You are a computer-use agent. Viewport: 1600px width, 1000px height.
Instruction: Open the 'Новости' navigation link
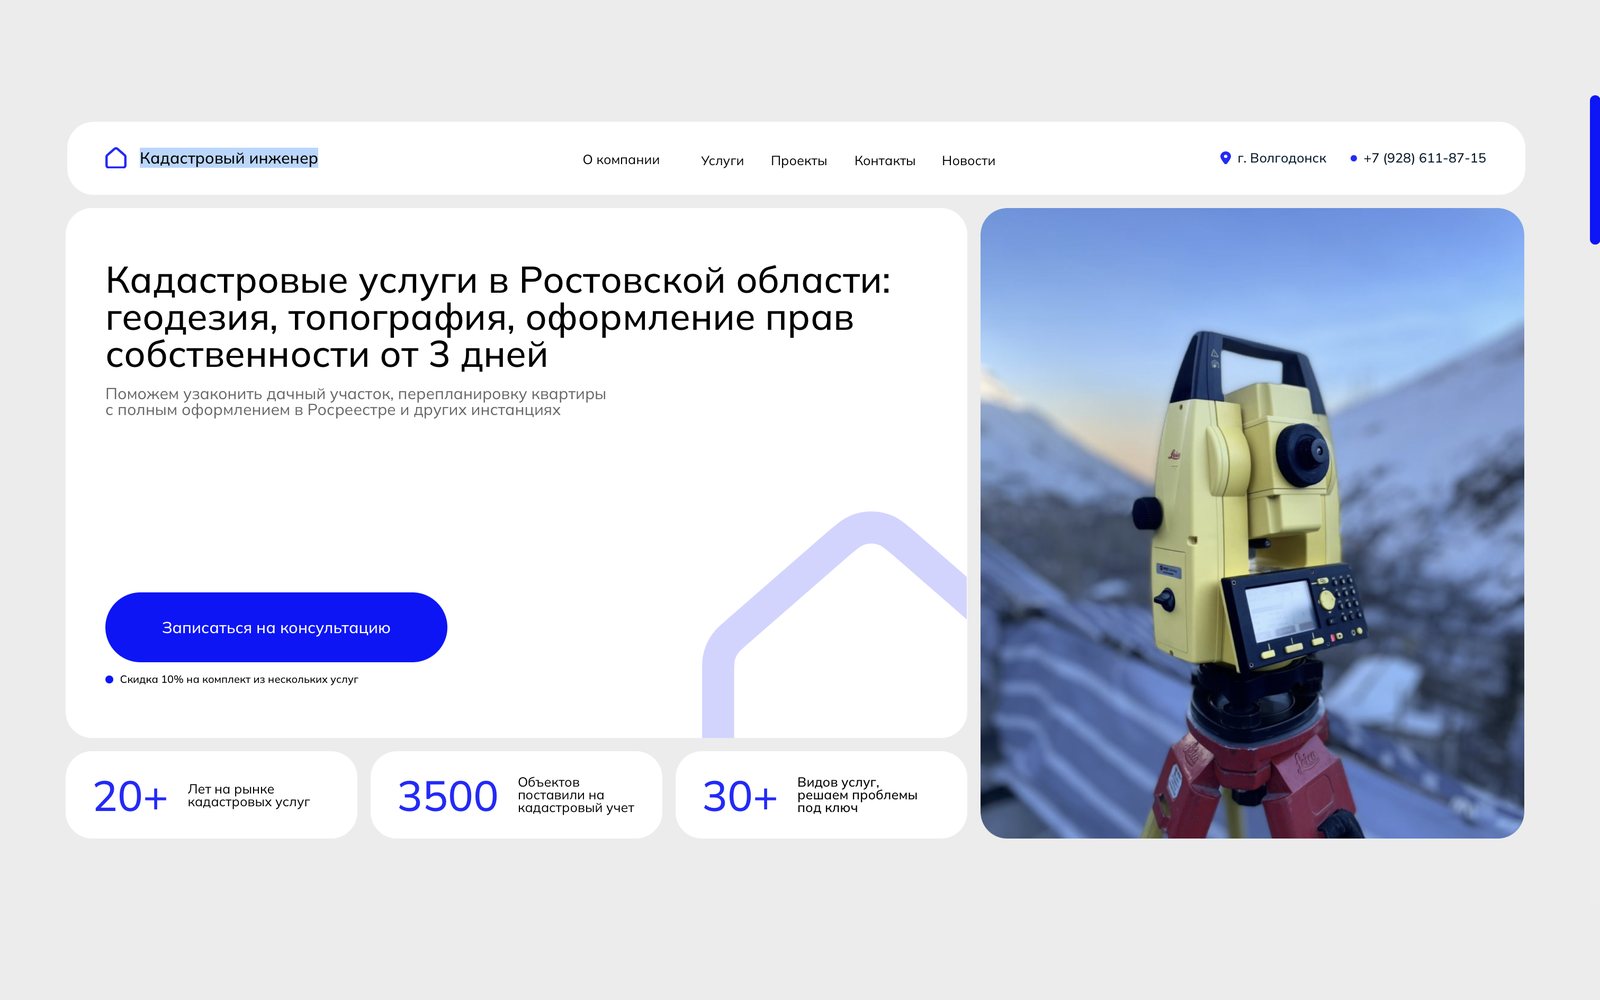click(x=968, y=160)
